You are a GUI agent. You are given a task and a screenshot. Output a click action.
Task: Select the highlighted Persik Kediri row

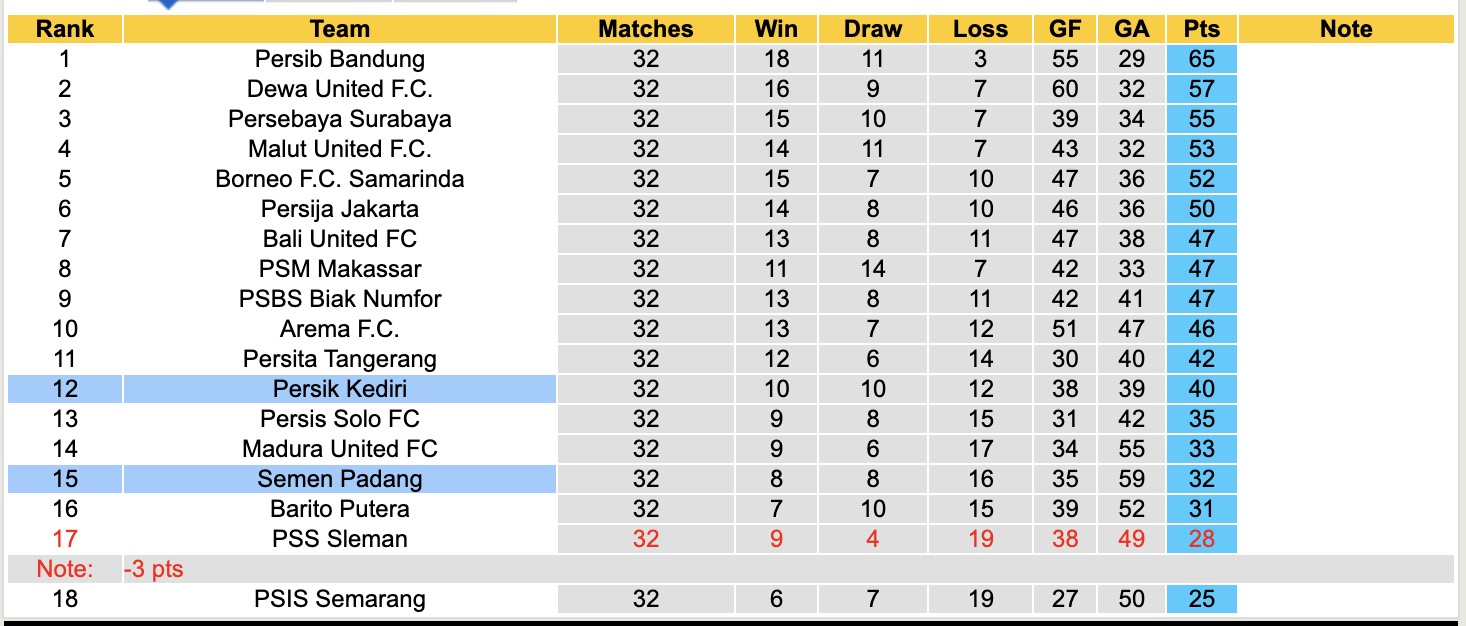tap(339, 389)
